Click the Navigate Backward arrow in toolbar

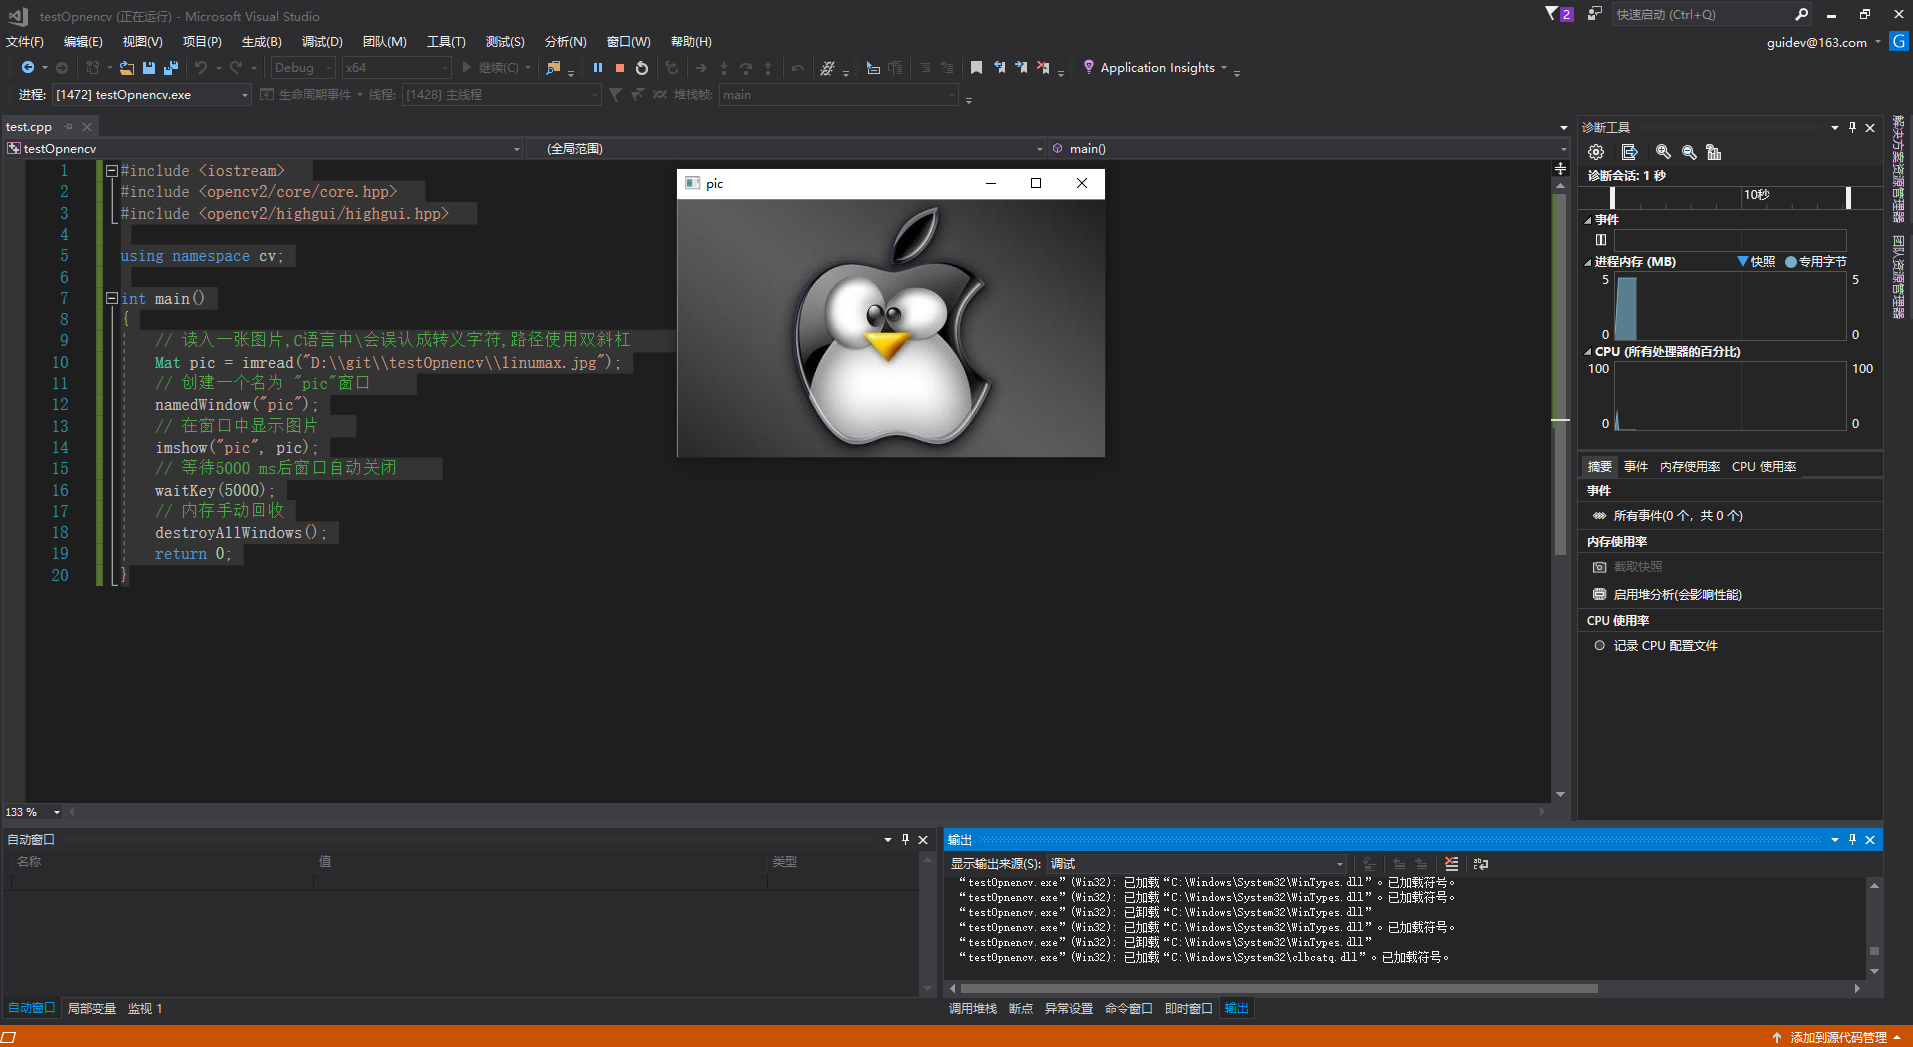tap(28, 68)
